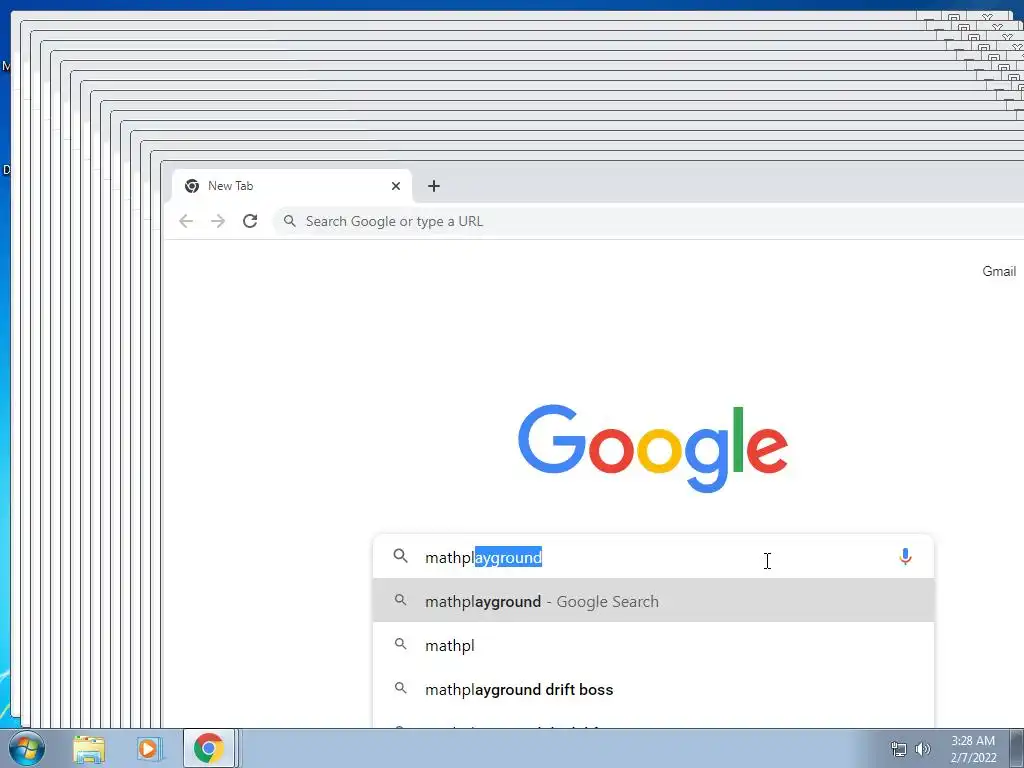
Task: Launch Windows Media Player from the taskbar
Action: pyautogui.click(x=149, y=748)
